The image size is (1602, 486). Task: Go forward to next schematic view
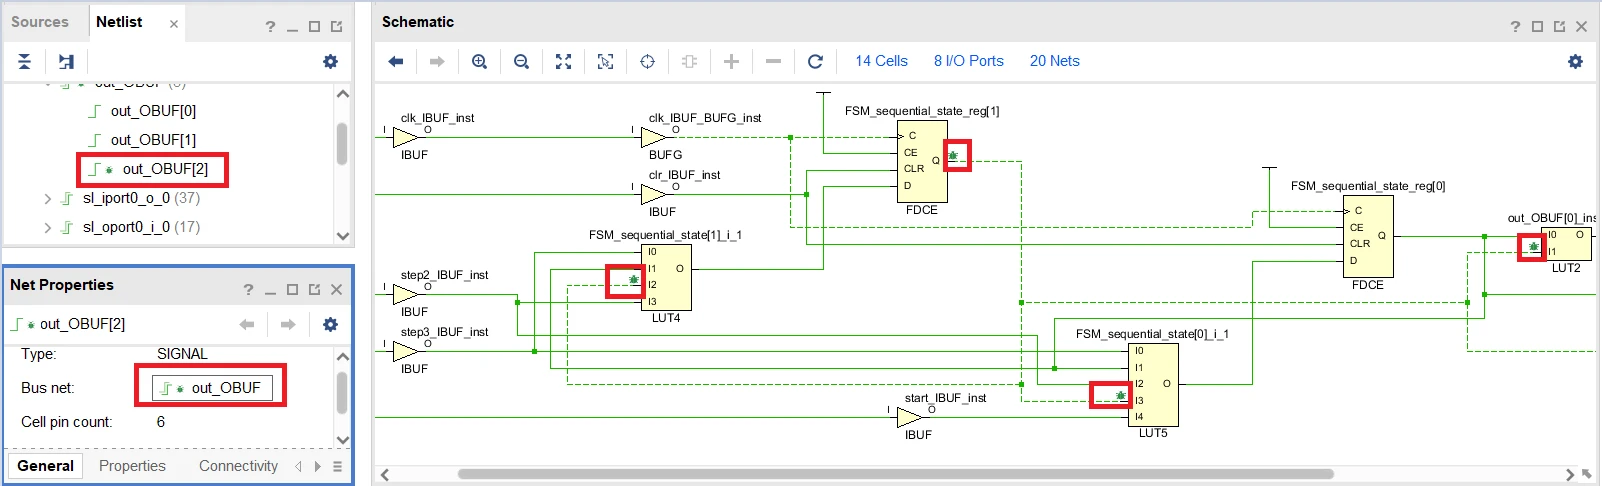tap(437, 62)
